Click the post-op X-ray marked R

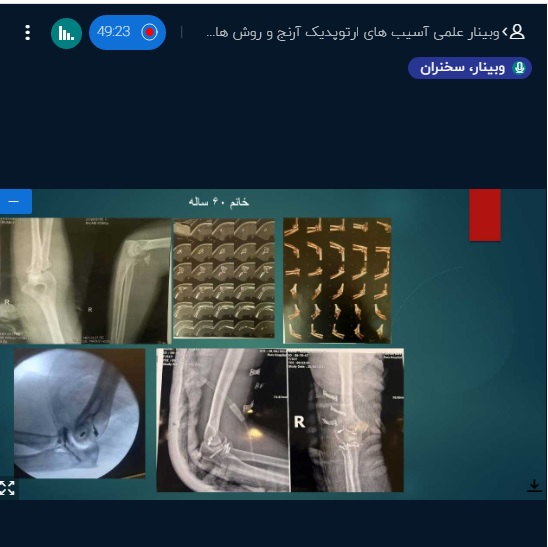click(347, 420)
